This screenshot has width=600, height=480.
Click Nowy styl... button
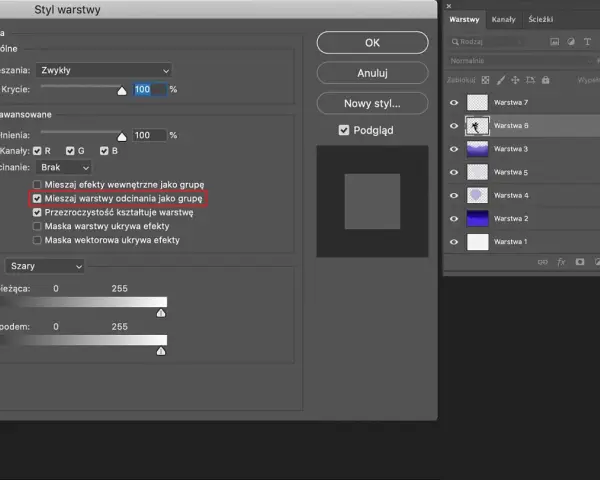372,103
